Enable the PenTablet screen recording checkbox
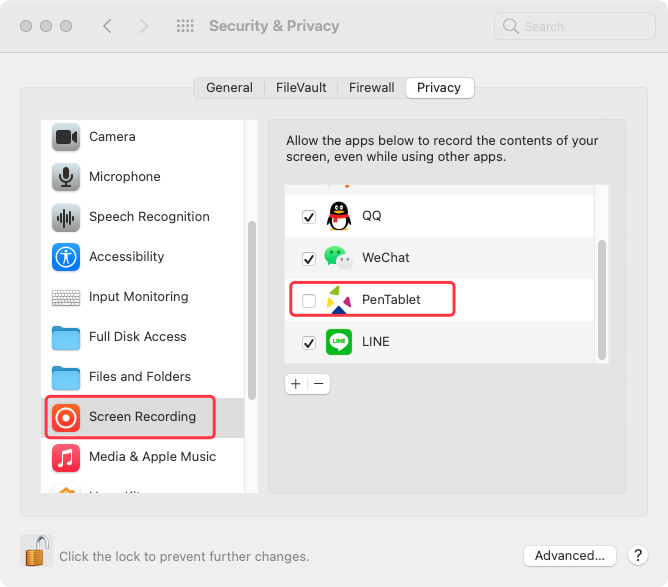Viewport: 668px width, 587px height. [x=309, y=300]
